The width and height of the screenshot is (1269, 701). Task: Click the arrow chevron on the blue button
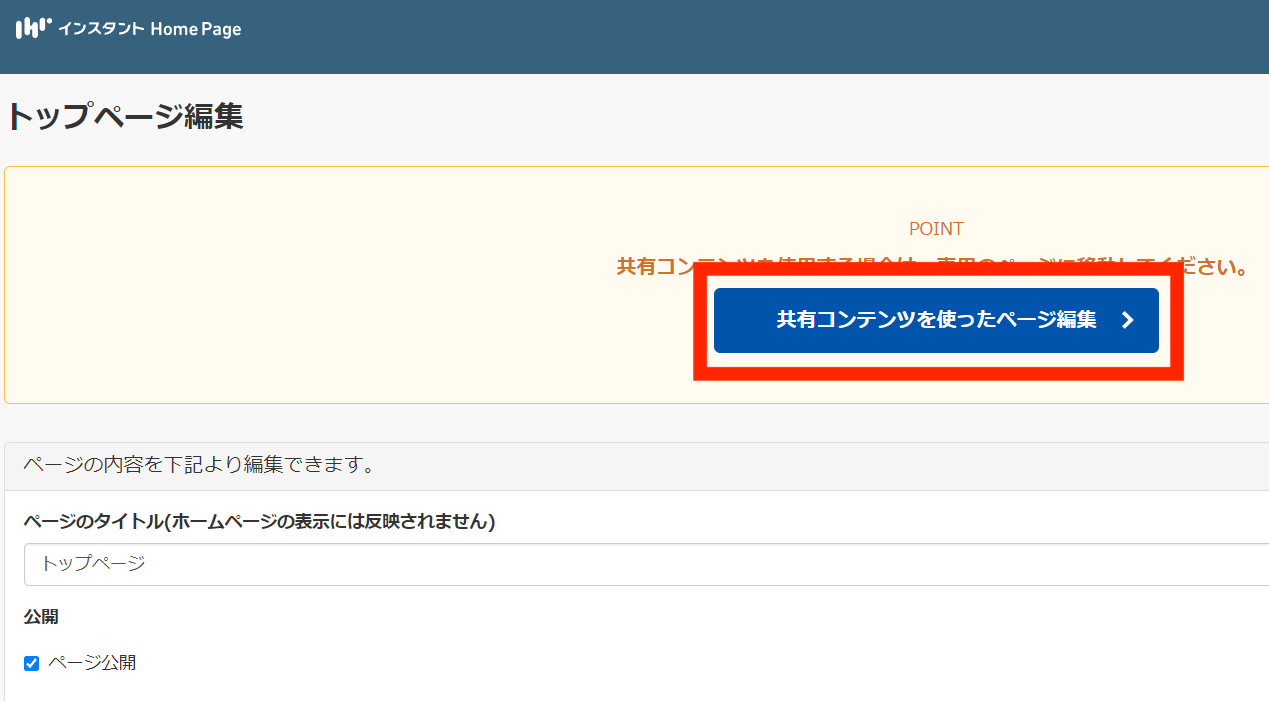(1127, 320)
